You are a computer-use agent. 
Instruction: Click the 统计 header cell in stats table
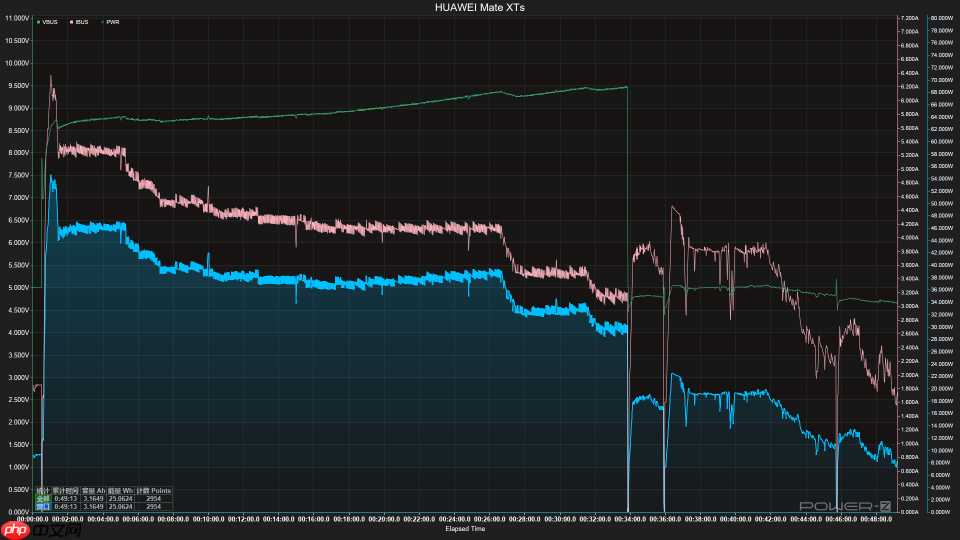(42, 490)
